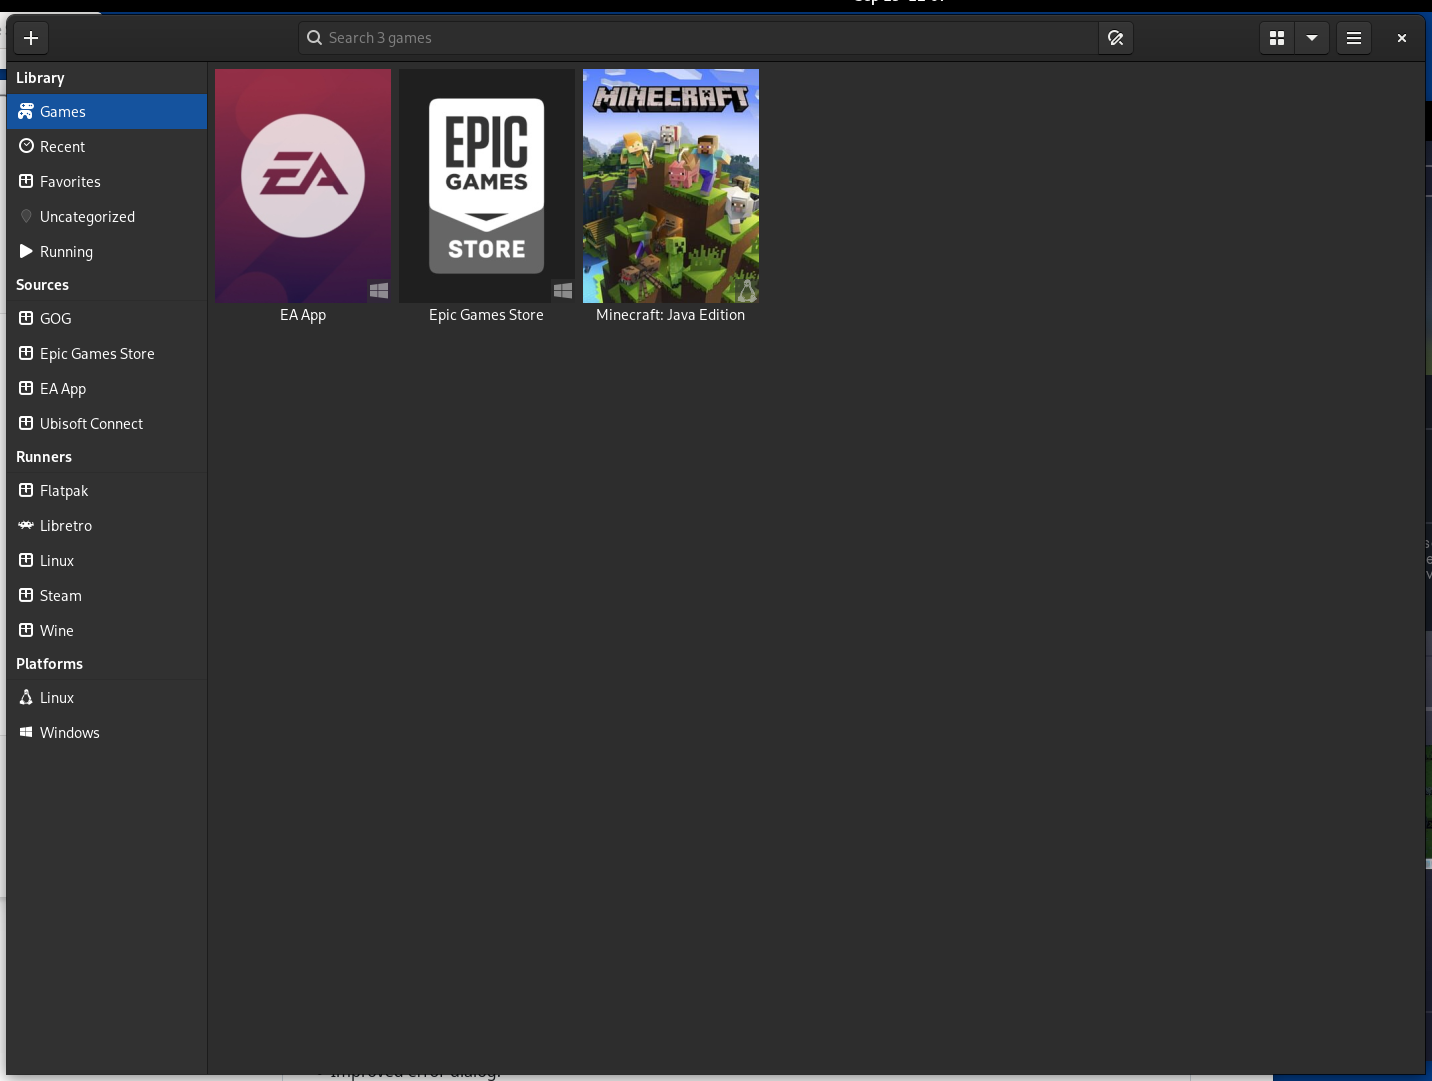Toggle the installed games filter icon

click(1115, 38)
